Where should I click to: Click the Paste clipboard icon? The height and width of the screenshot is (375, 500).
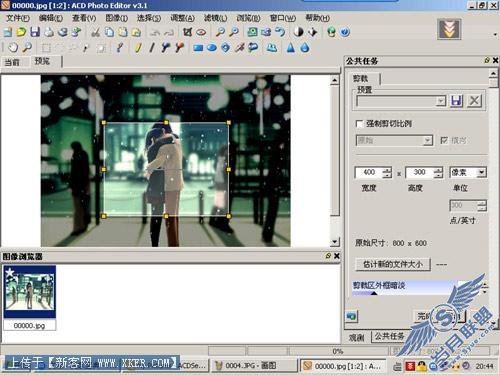[x=123, y=32]
